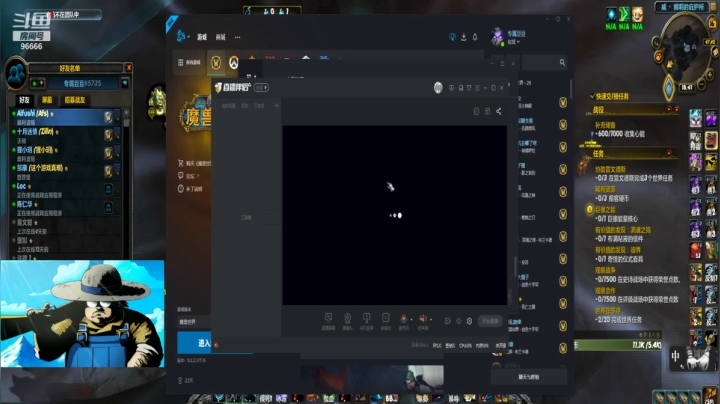This screenshot has height=404, width=720.
Task: Click the 直播伴侣 logo
Action: 232,87
